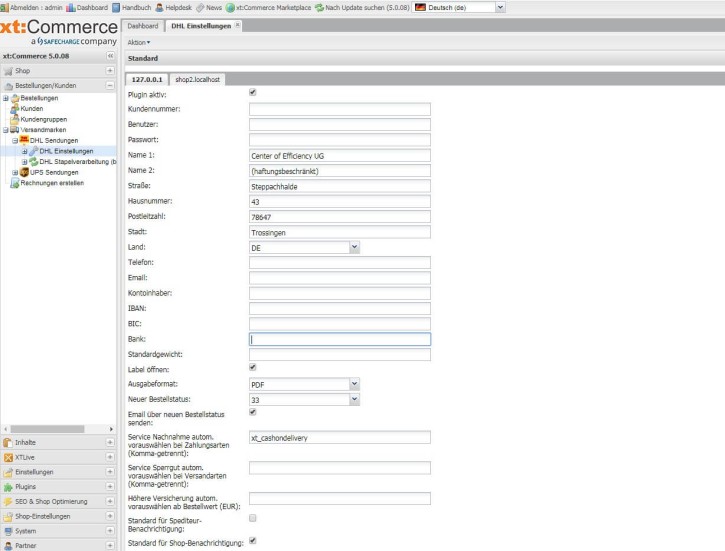Click the Shop cart icon in sidebar
725x551 pixels.
pyautogui.click(x=8, y=71)
